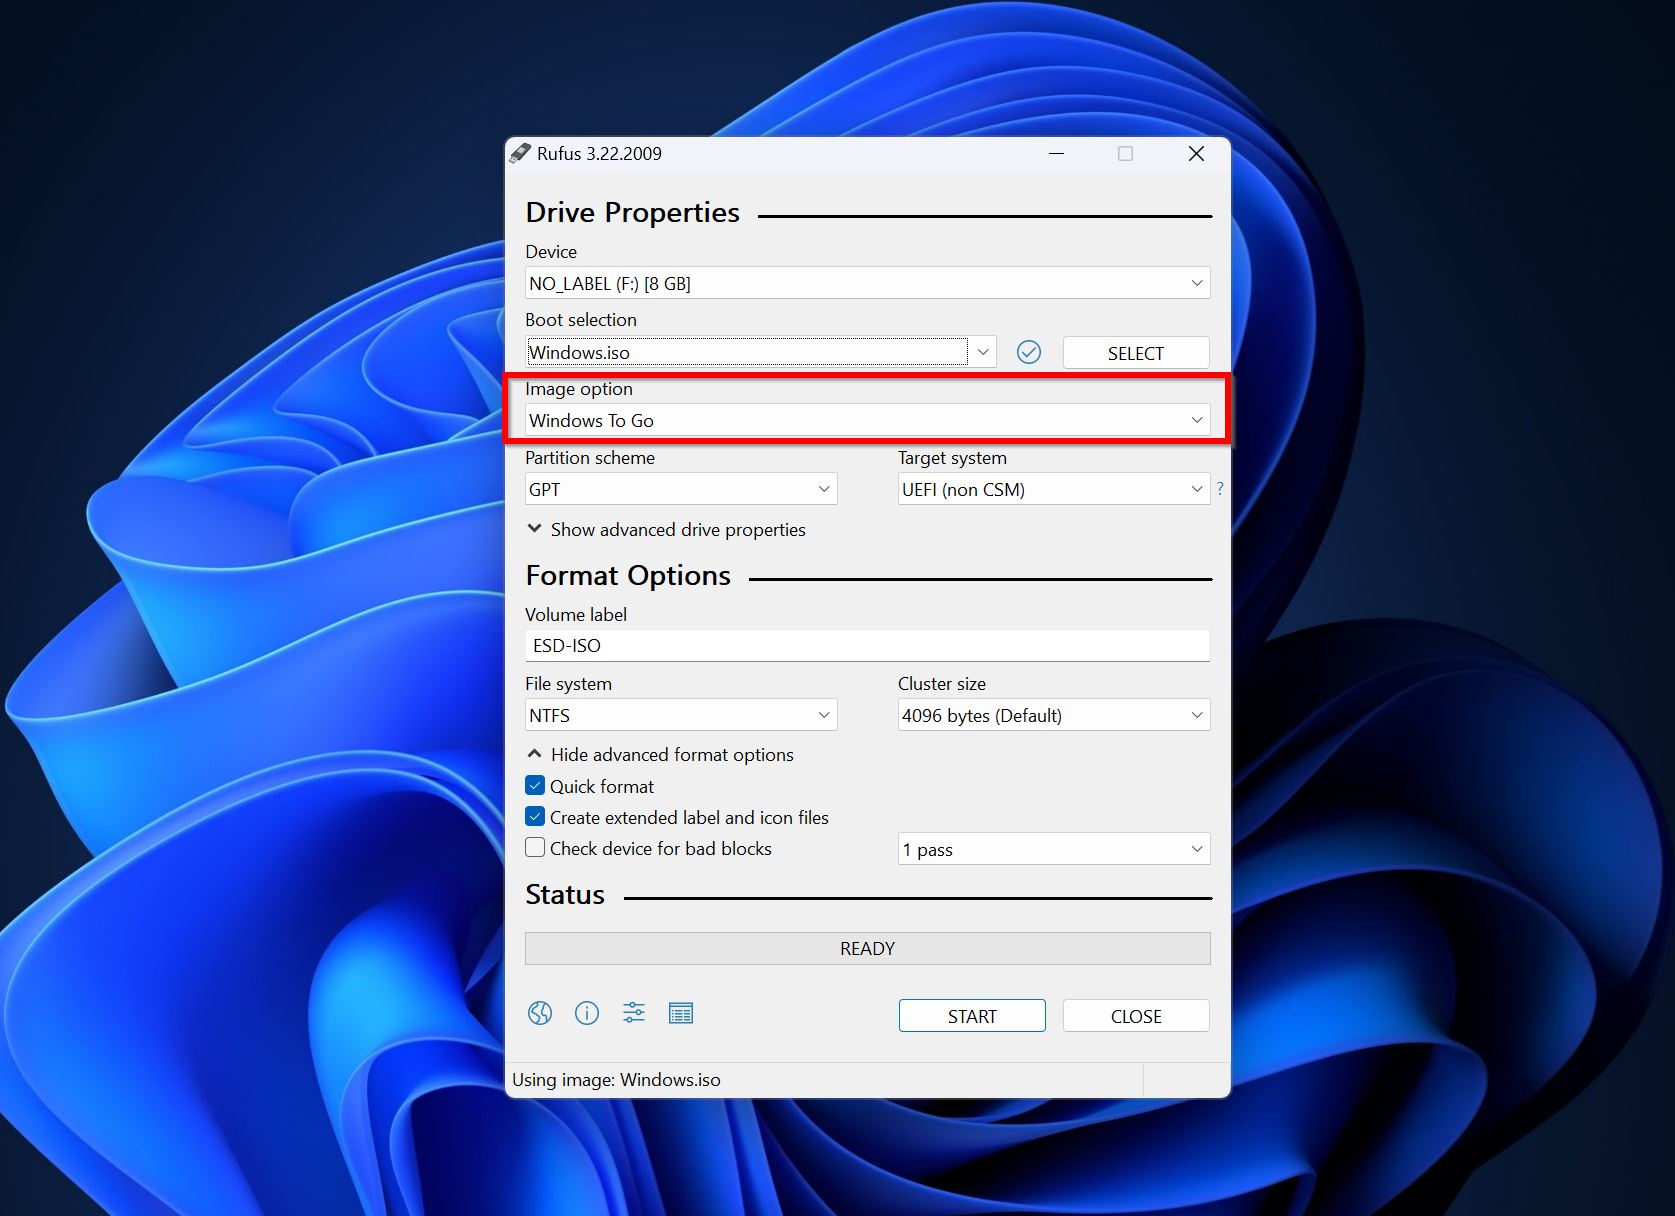Click the Drive Properties heading
The height and width of the screenshot is (1216, 1675).
point(632,212)
